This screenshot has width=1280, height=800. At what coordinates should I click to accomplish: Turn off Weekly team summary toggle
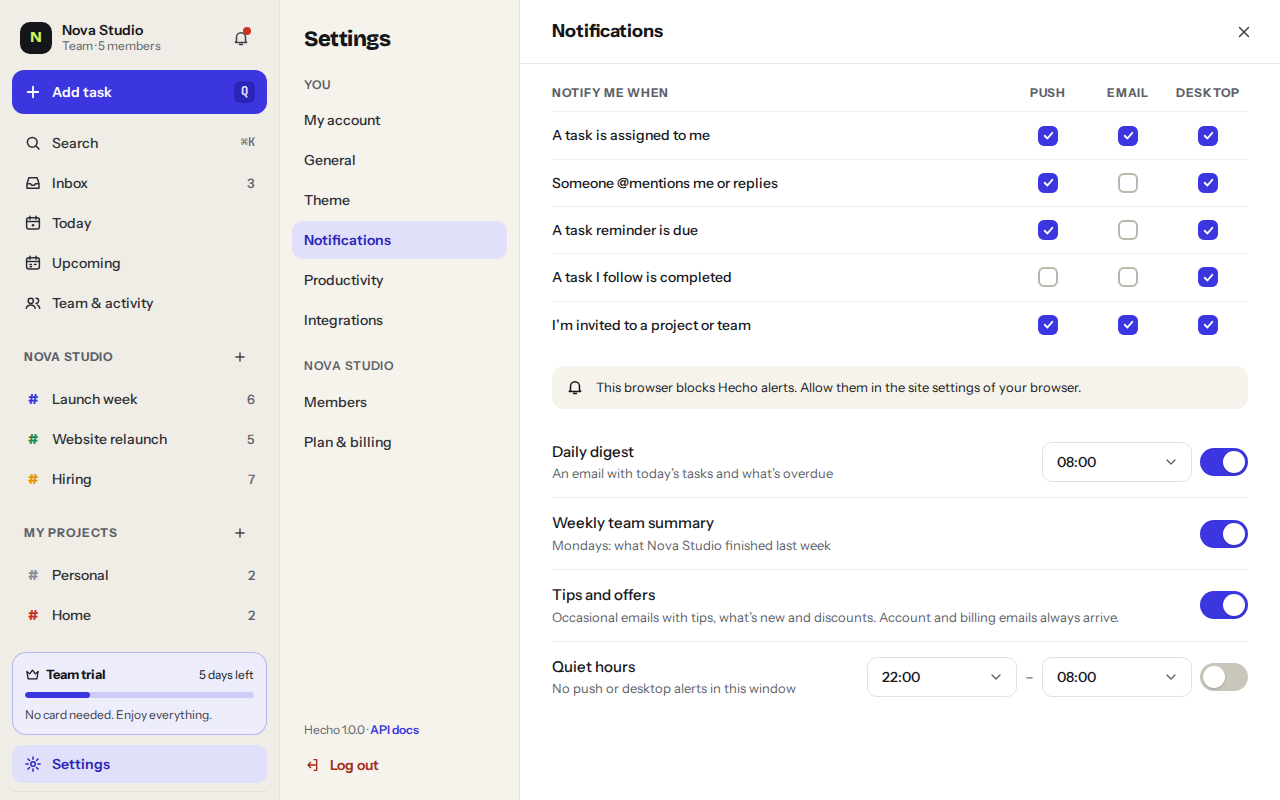click(x=1224, y=534)
